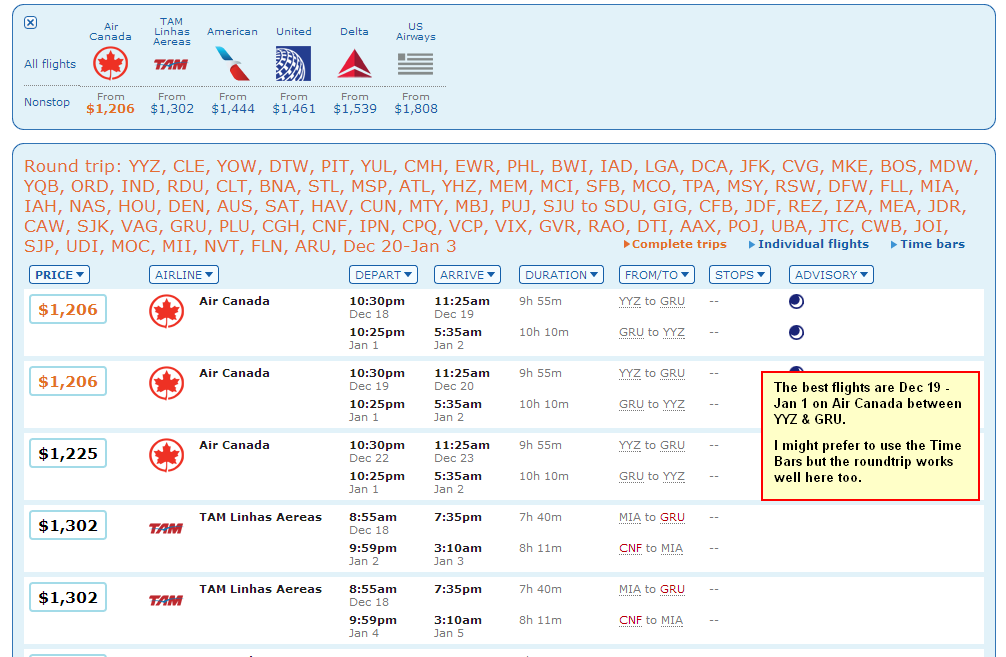The width and height of the screenshot is (1006, 657).
Task: Click the Air Canada column header
Action: 110,31
